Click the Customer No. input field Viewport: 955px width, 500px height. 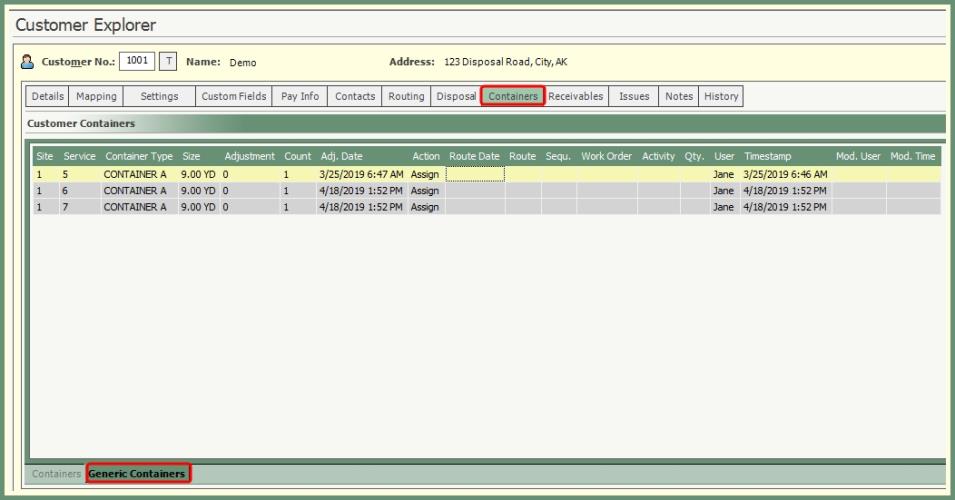tap(136, 61)
